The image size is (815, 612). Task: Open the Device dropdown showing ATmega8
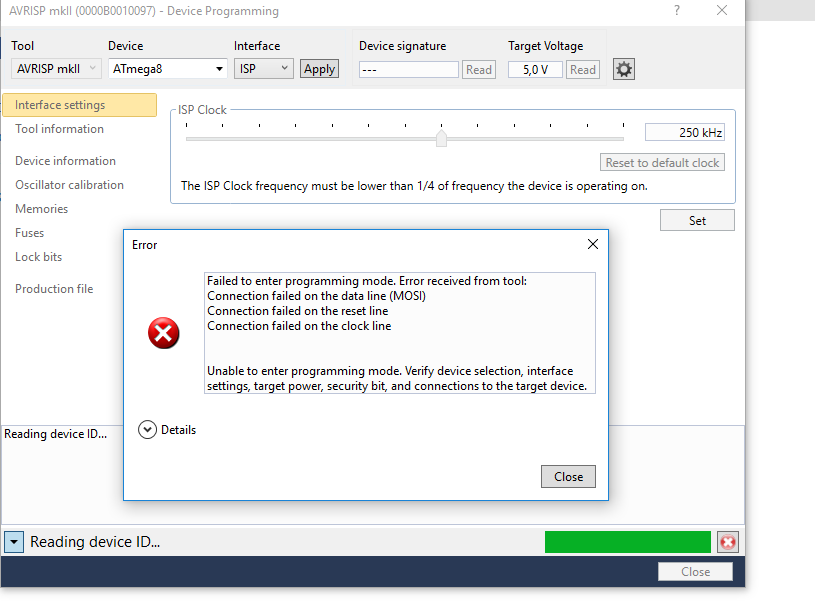point(167,69)
